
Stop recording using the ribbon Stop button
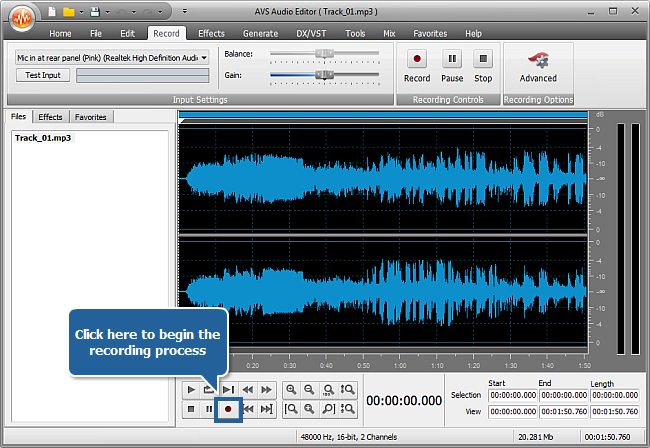483,66
